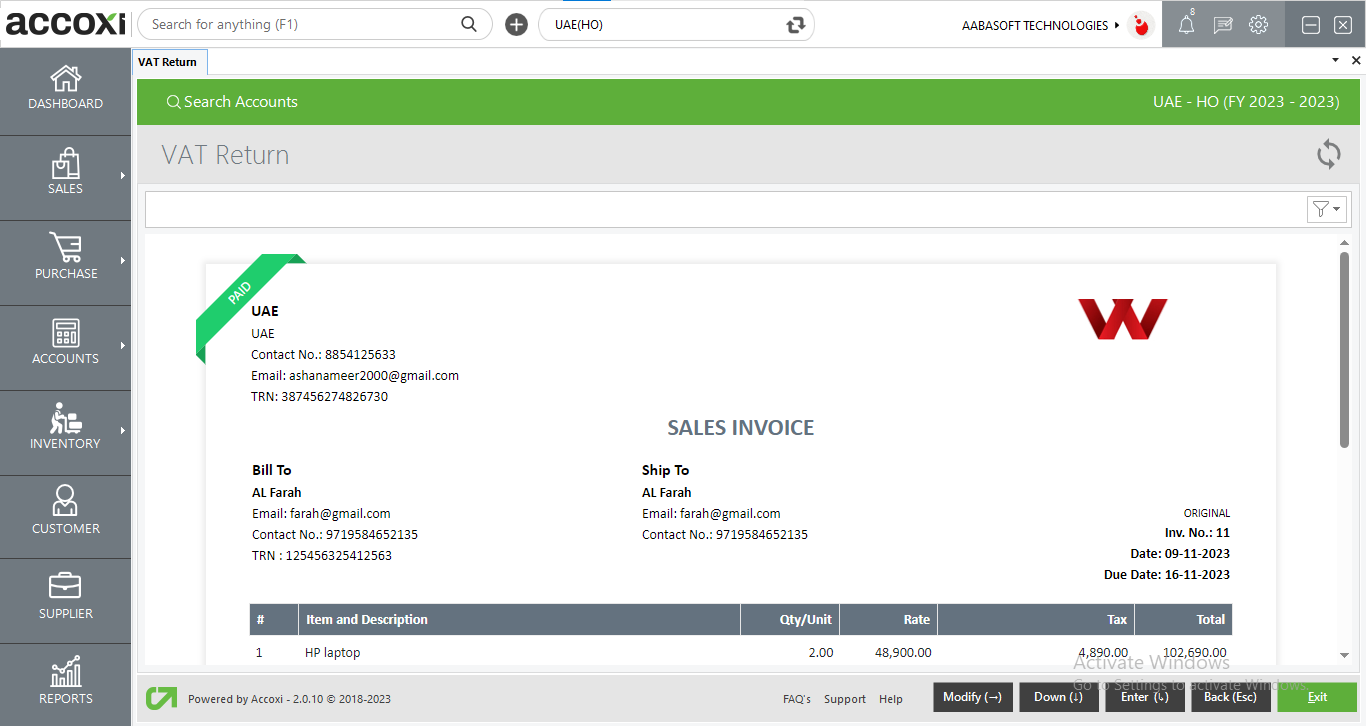Image resolution: width=1366 pixels, height=726 pixels.
Task: Switch to the VAT Return tab
Action: coord(169,61)
